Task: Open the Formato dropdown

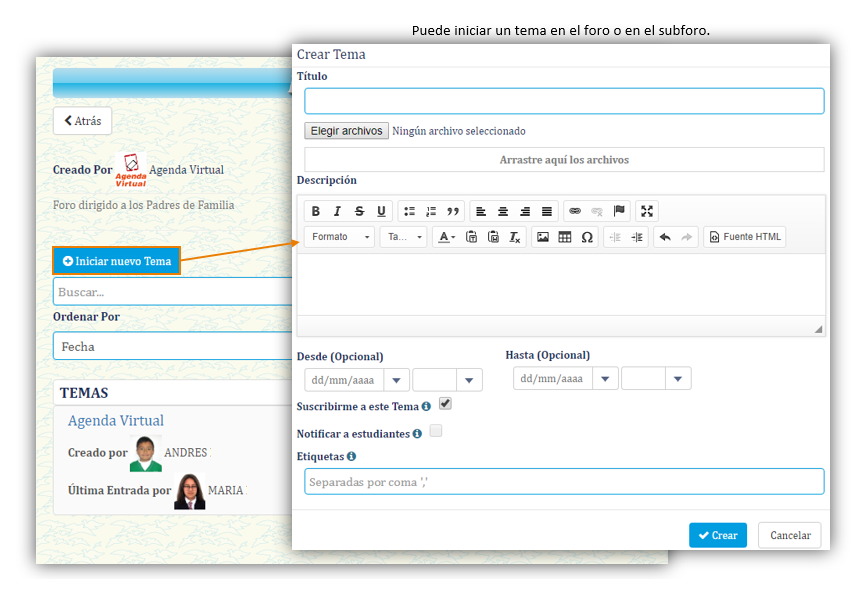Action: pyautogui.click(x=340, y=237)
